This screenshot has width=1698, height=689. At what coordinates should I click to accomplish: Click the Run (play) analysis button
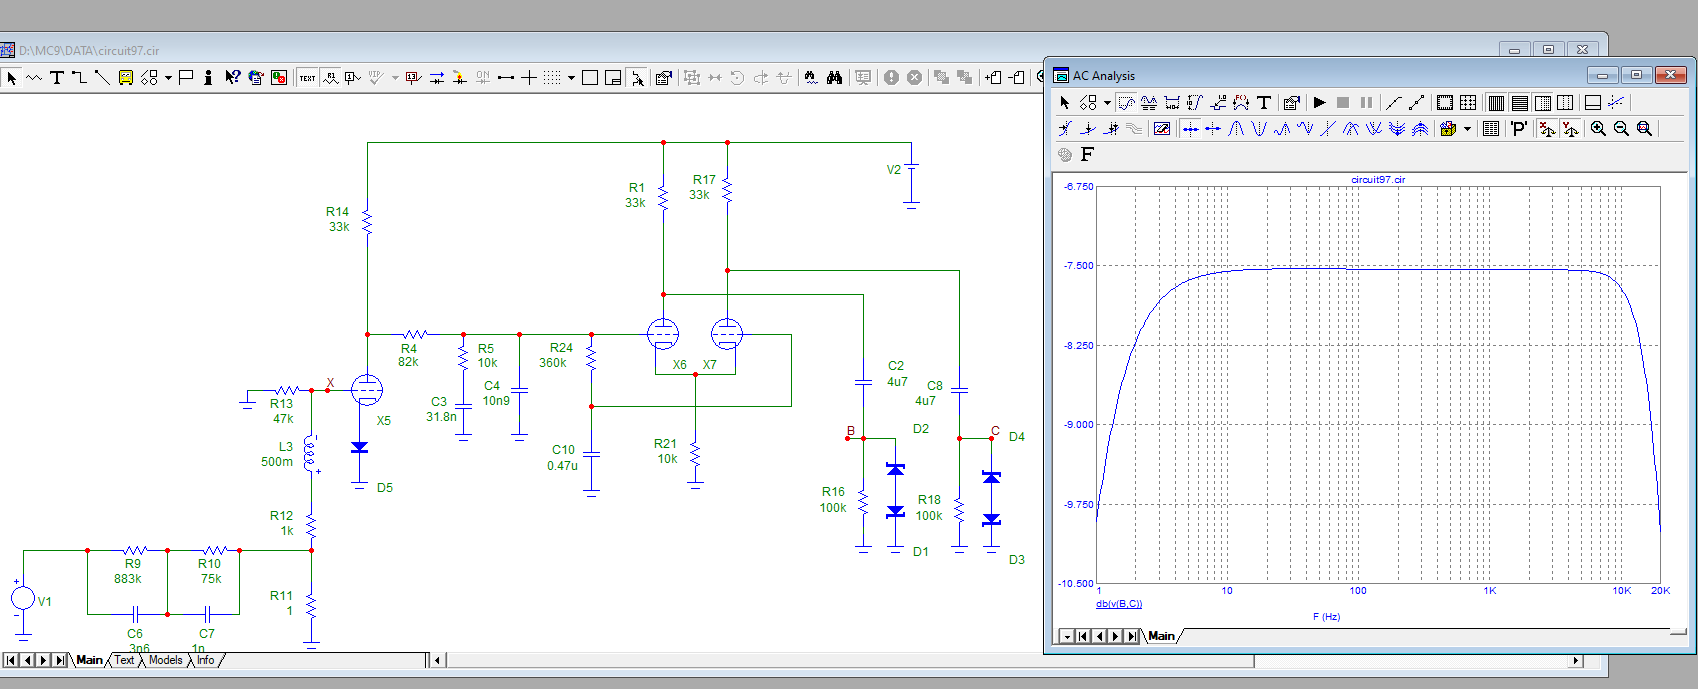point(1319,102)
